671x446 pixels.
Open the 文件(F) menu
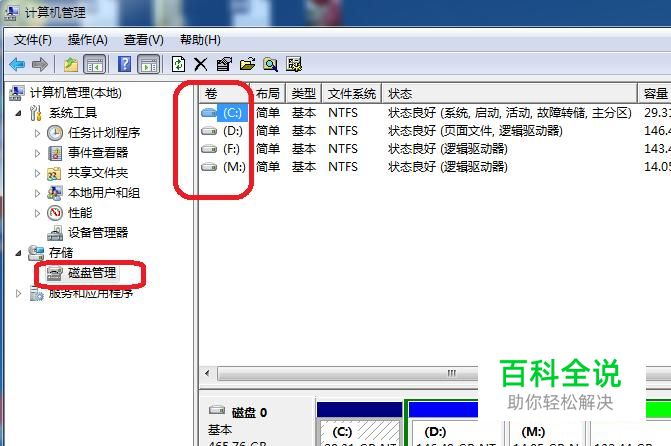click(x=33, y=40)
